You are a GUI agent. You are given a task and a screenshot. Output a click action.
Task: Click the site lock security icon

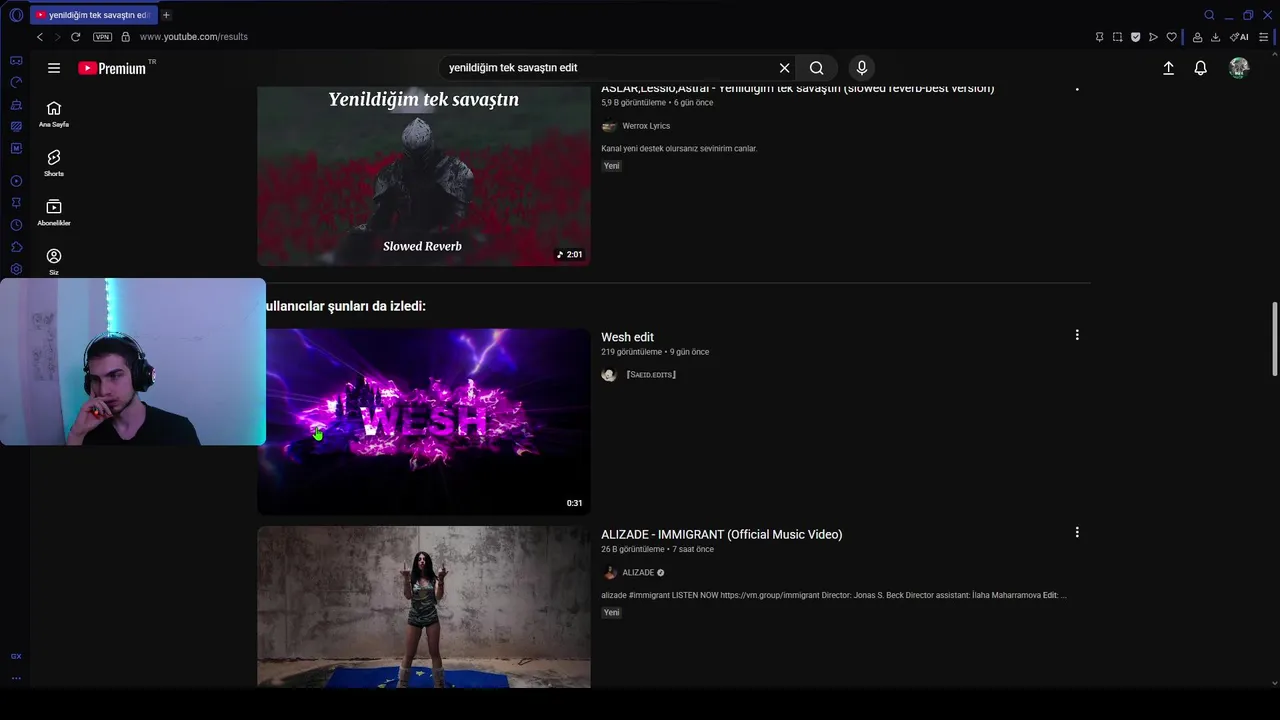[x=125, y=37]
